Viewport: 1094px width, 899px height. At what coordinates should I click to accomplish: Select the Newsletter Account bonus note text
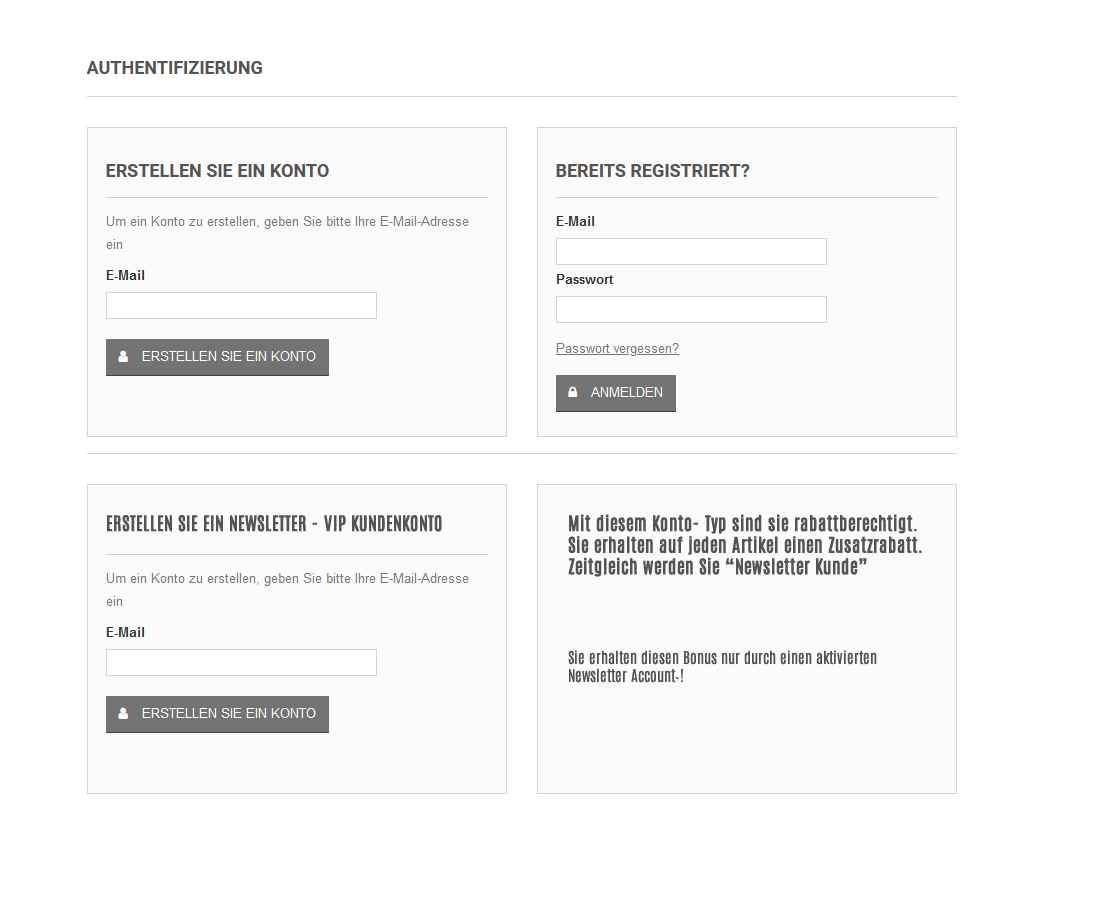(x=722, y=667)
